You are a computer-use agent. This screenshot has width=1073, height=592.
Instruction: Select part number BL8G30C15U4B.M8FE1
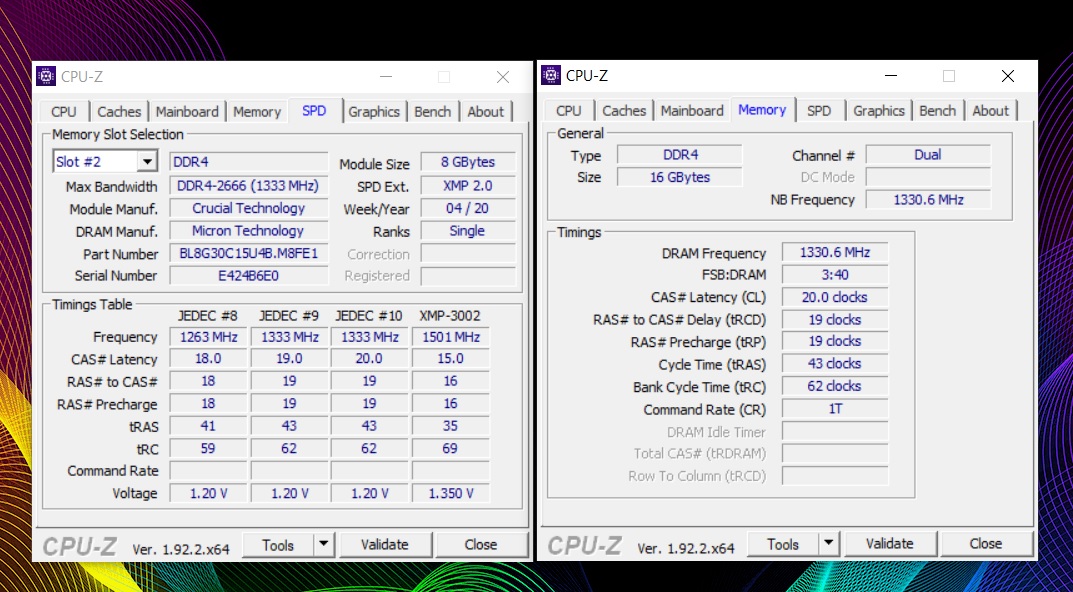pyautogui.click(x=248, y=253)
